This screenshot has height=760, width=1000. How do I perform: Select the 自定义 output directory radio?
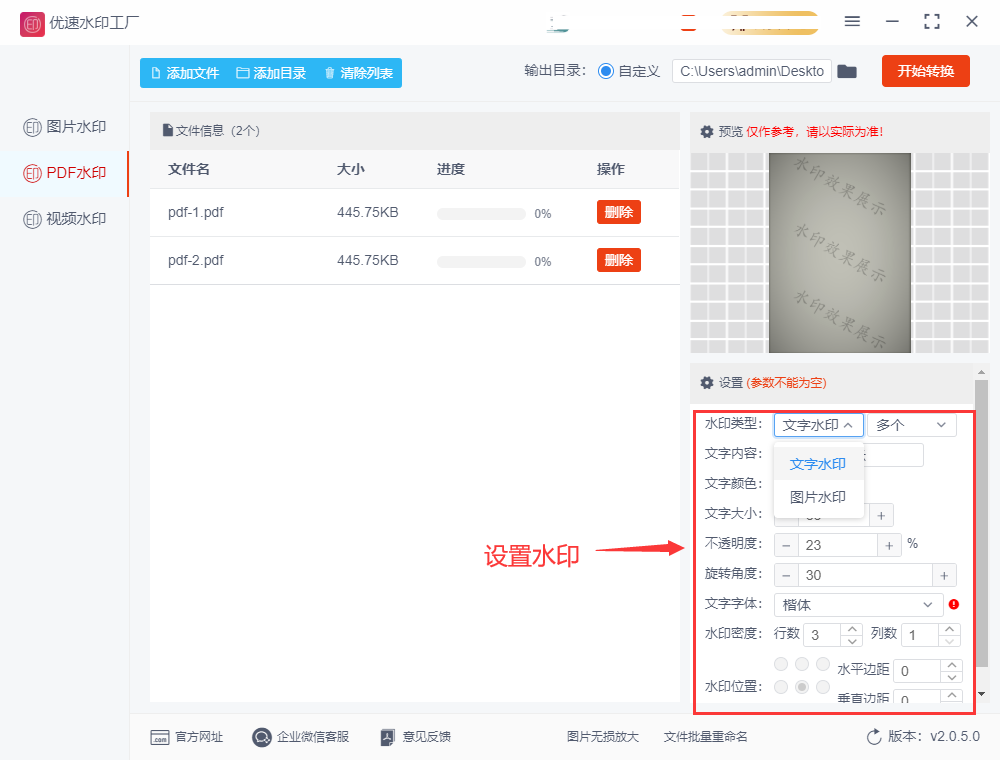[606, 71]
